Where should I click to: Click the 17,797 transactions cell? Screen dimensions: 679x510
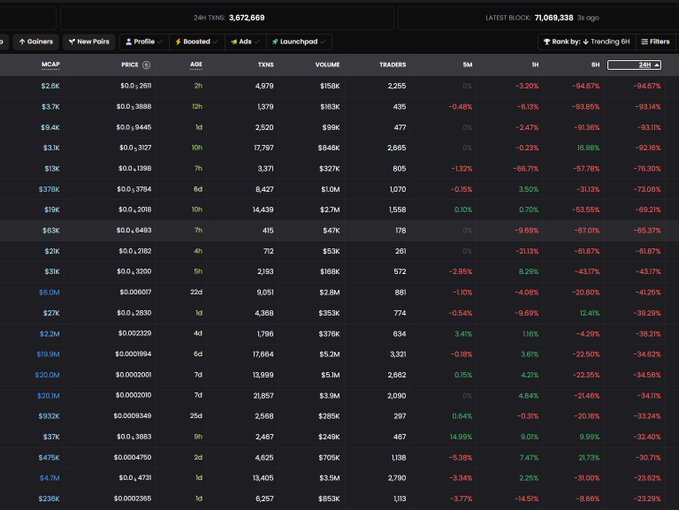[264, 148]
